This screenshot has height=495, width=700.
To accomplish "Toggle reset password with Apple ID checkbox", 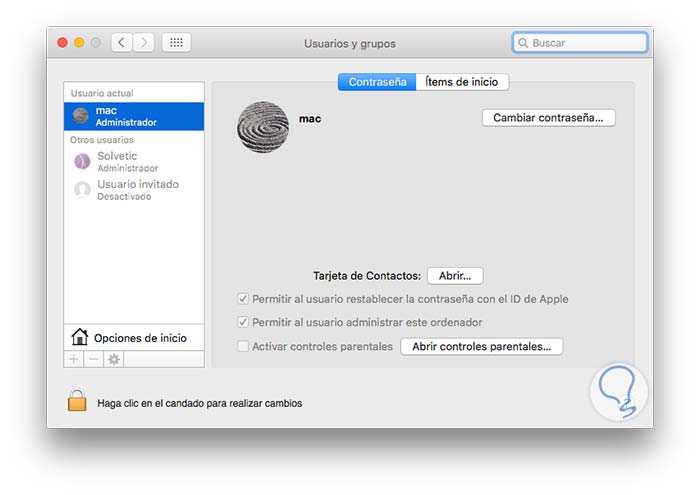I will click(243, 299).
